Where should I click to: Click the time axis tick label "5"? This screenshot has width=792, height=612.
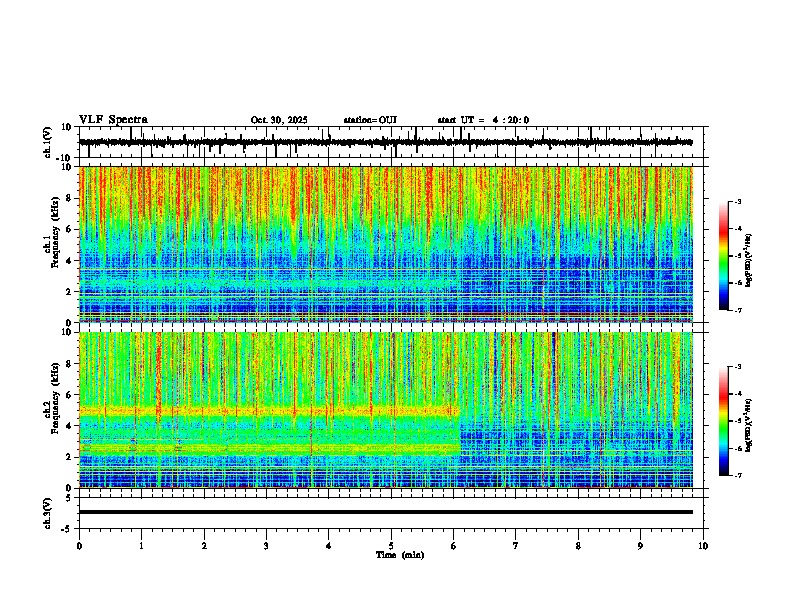pos(391,546)
